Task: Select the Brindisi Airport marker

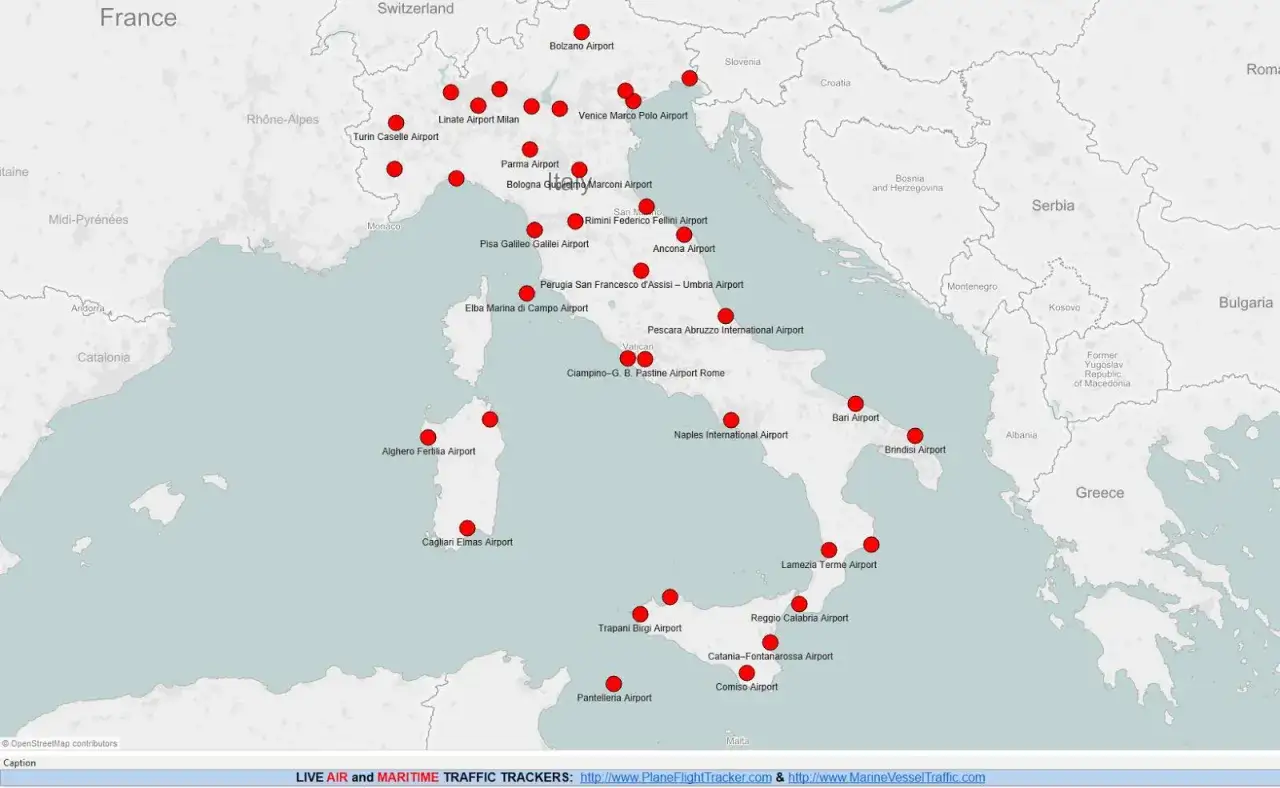Action: pos(915,436)
